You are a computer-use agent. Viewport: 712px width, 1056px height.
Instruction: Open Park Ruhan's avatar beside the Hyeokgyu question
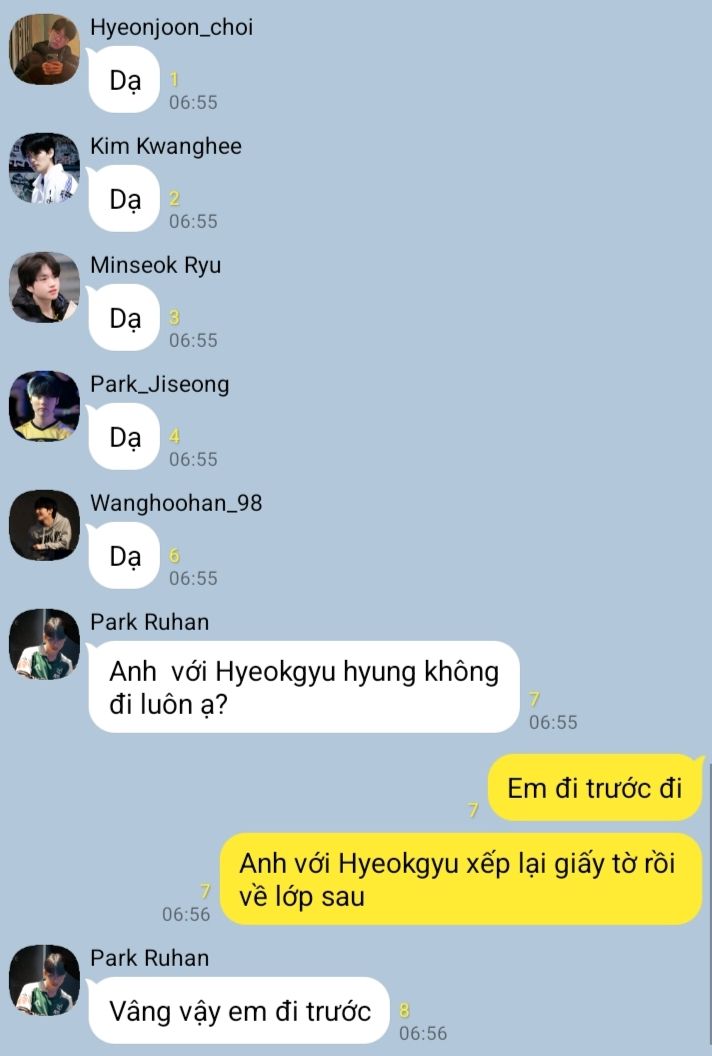(x=44, y=645)
